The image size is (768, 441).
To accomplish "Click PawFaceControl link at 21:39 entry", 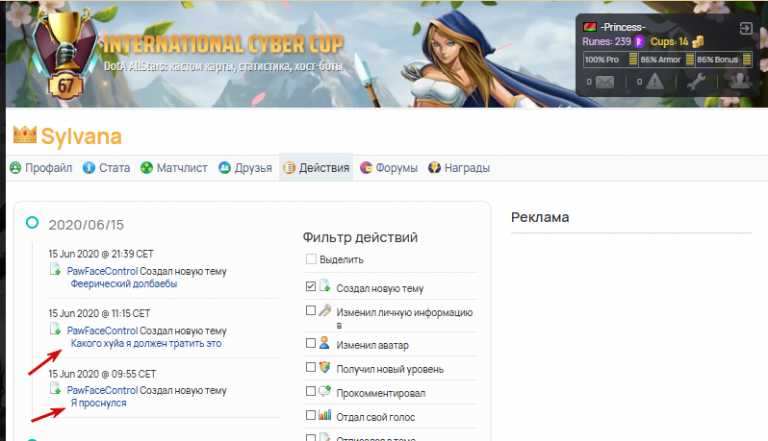I will pyautogui.click(x=102, y=271).
